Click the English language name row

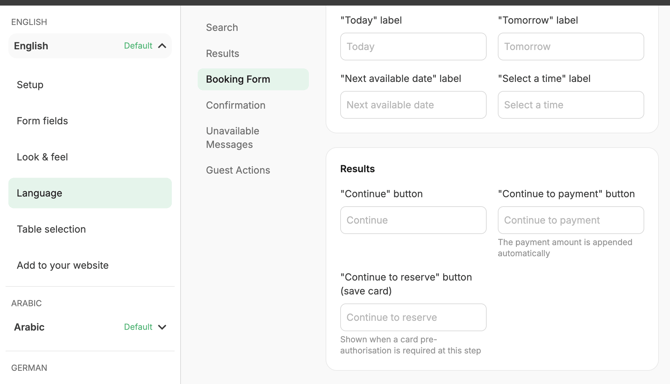click(90, 46)
